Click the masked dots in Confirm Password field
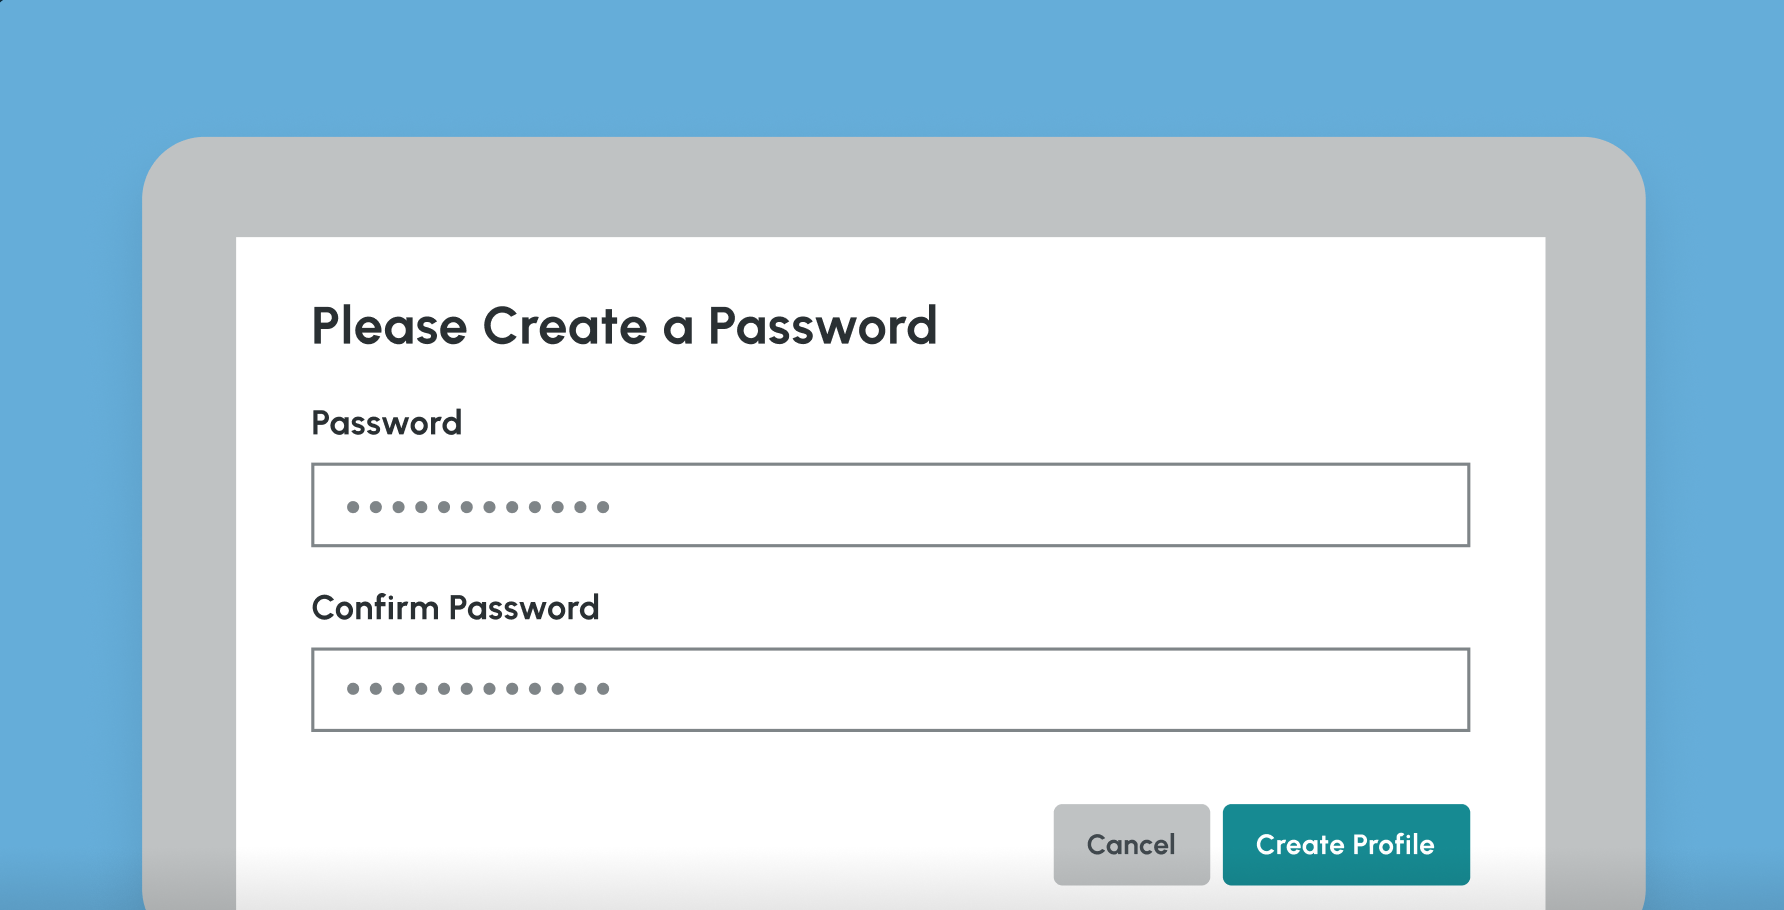Screen dimensions: 1784x910 tap(477, 689)
